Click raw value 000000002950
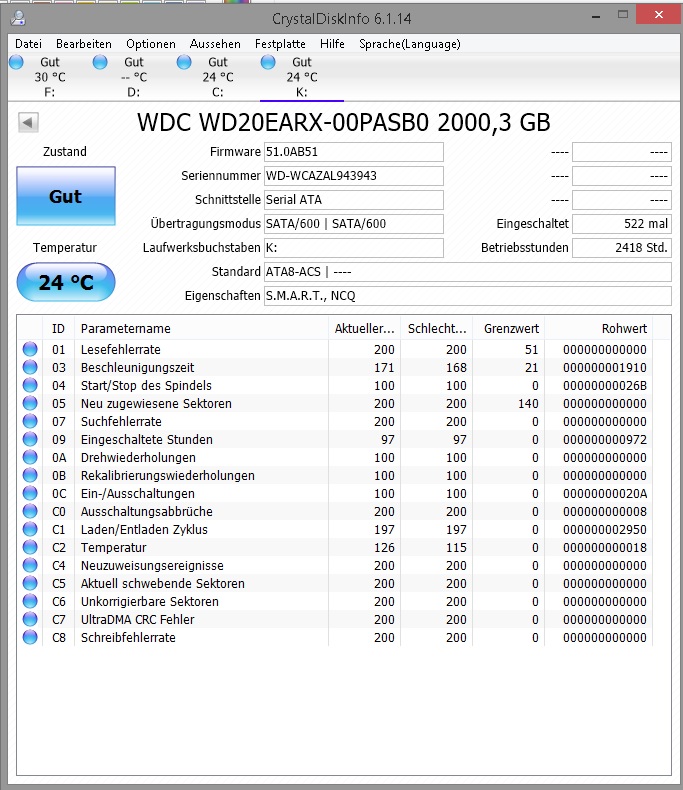The height and width of the screenshot is (790, 683). 604,530
